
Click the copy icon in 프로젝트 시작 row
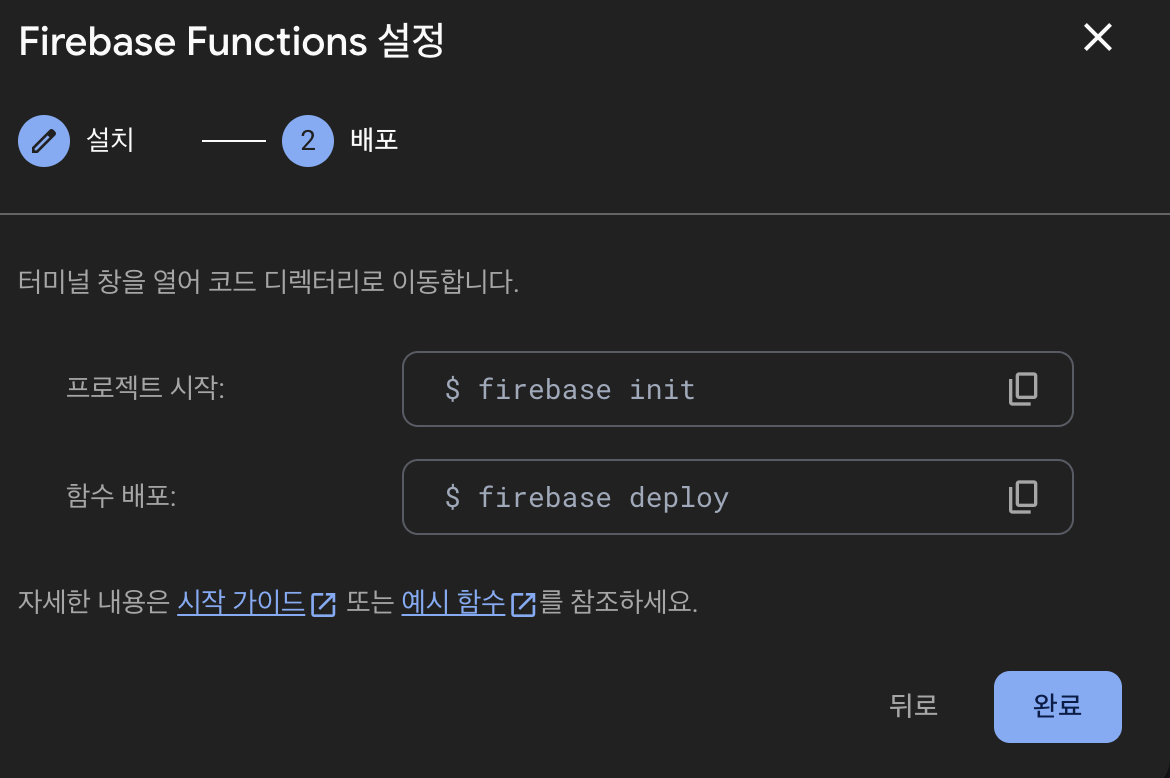pyautogui.click(x=1022, y=389)
